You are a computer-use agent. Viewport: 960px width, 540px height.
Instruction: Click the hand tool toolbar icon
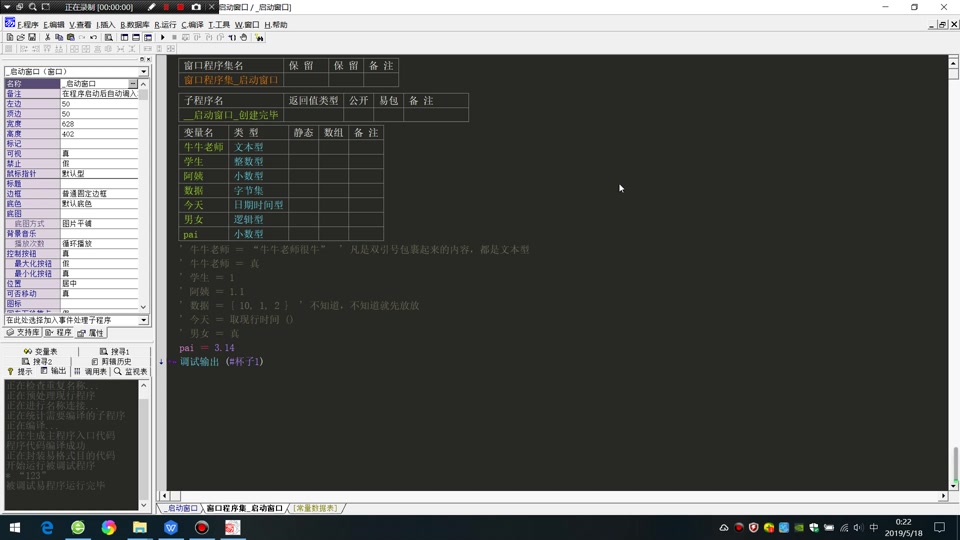click(x=244, y=37)
